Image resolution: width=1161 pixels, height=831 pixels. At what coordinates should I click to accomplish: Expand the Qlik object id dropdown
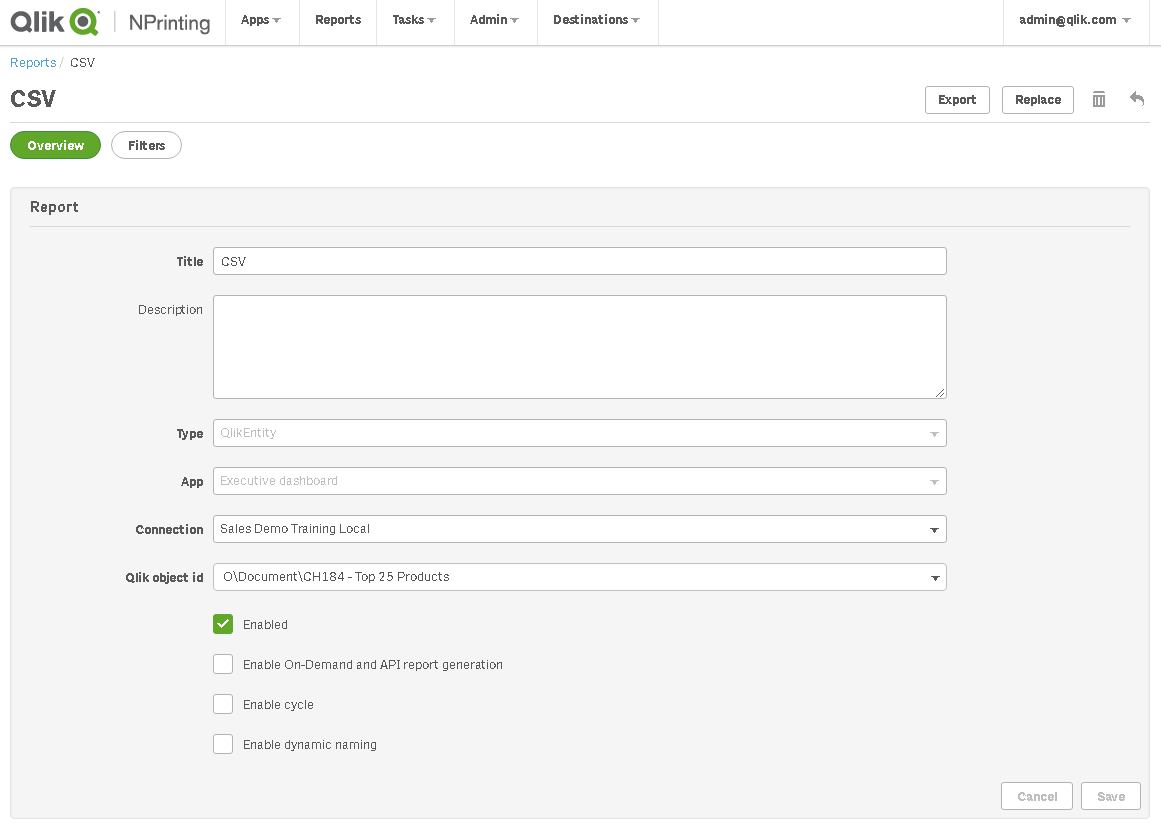(579, 577)
